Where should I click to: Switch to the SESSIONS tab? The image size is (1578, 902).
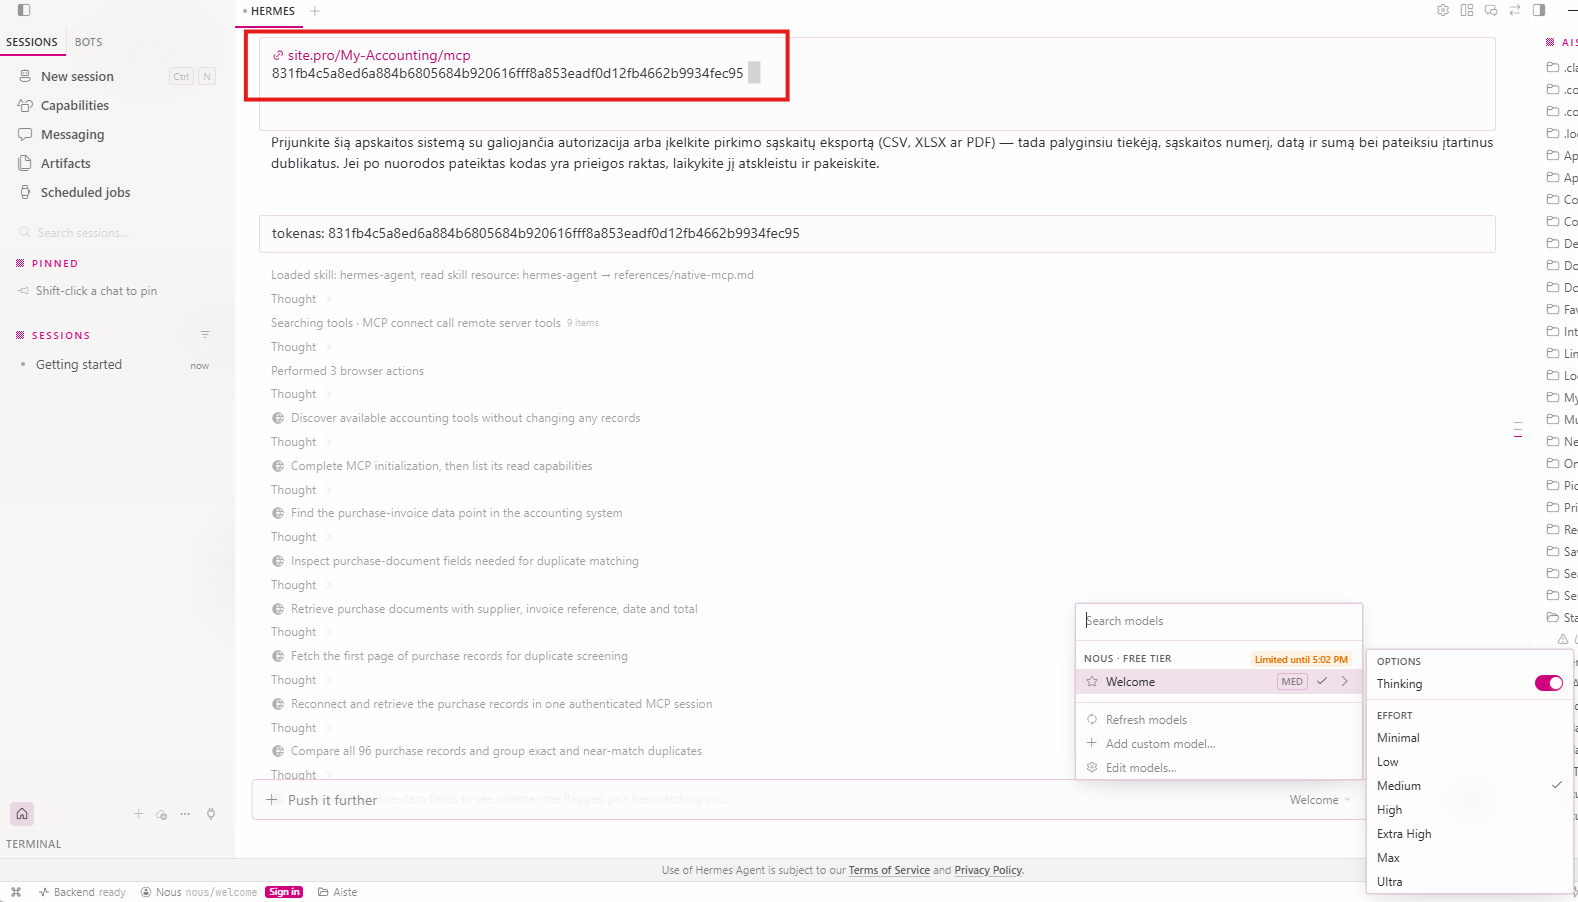click(x=32, y=42)
